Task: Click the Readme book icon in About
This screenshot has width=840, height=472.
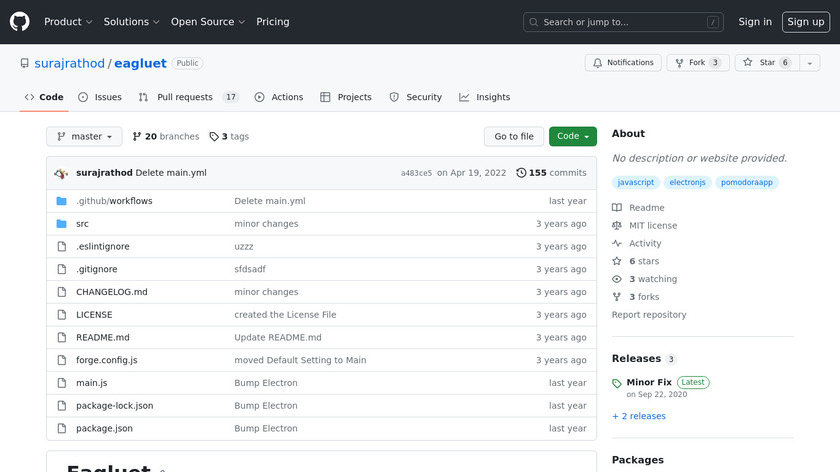Action: [617, 208]
